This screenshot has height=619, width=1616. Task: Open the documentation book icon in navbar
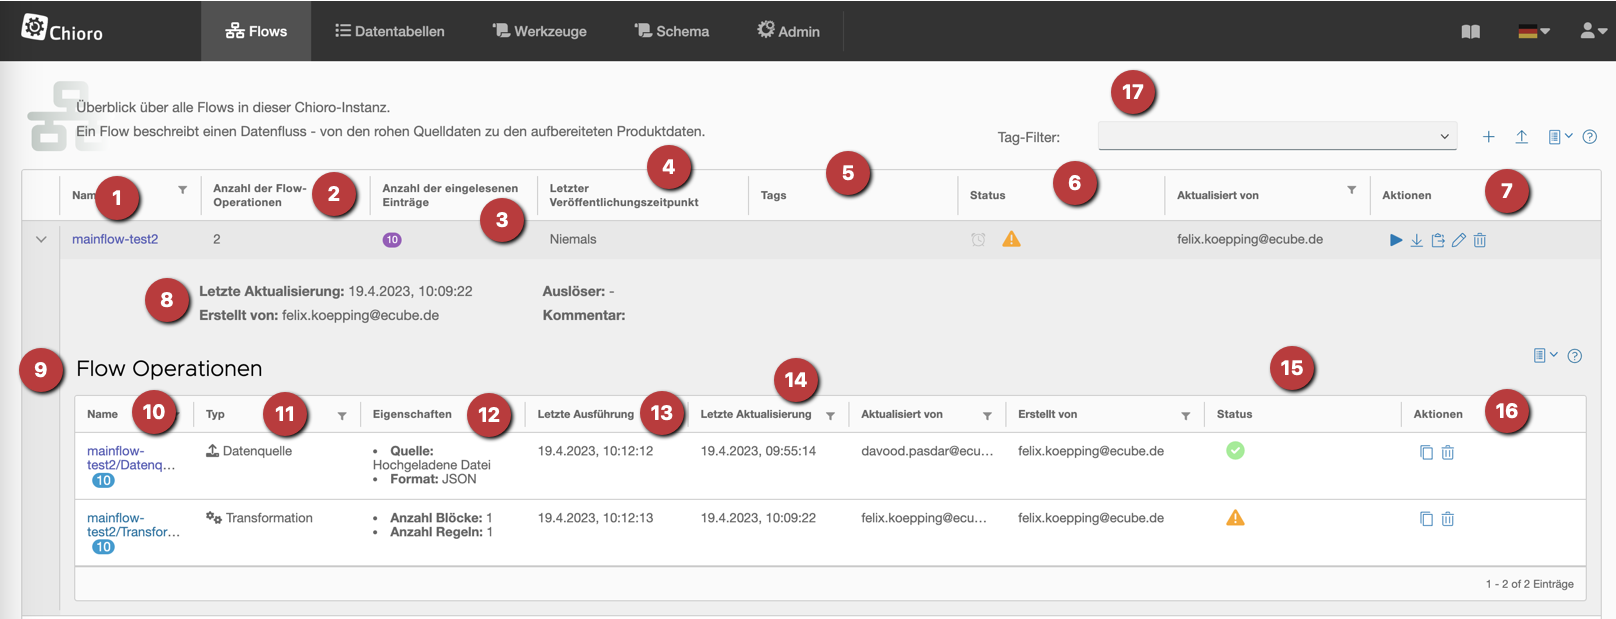(1470, 32)
